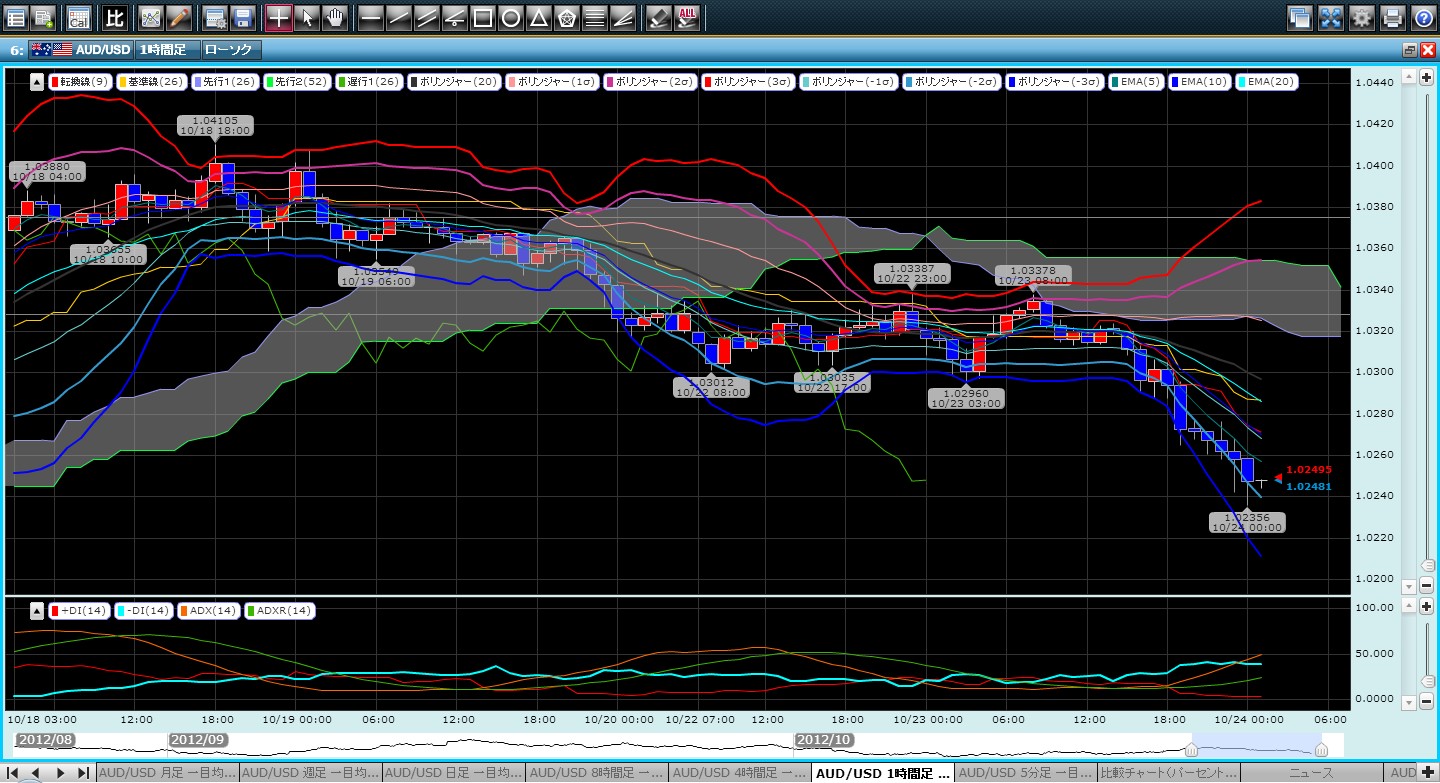1440x783 pixels.
Task: Toggle EMA(20) indicator visibility
Action: (1267, 82)
